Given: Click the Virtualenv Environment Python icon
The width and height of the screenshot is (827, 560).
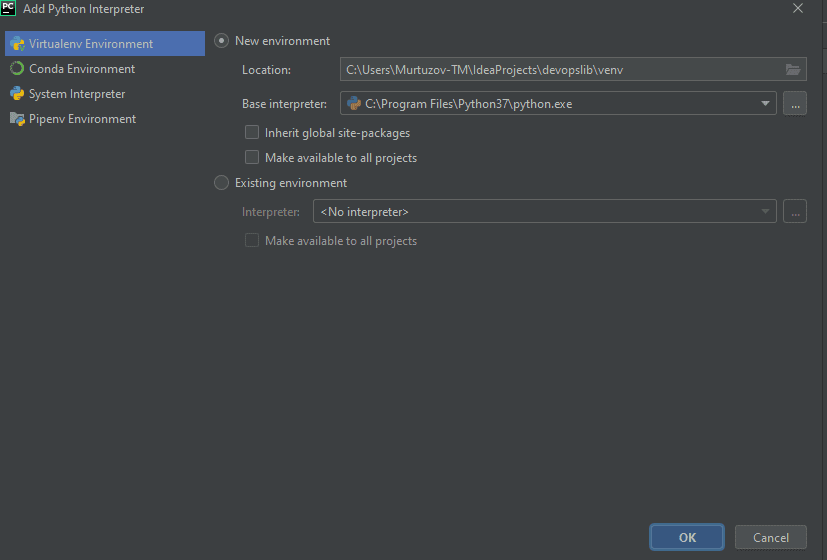Looking at the screenshot, I should tap(17, 44).
